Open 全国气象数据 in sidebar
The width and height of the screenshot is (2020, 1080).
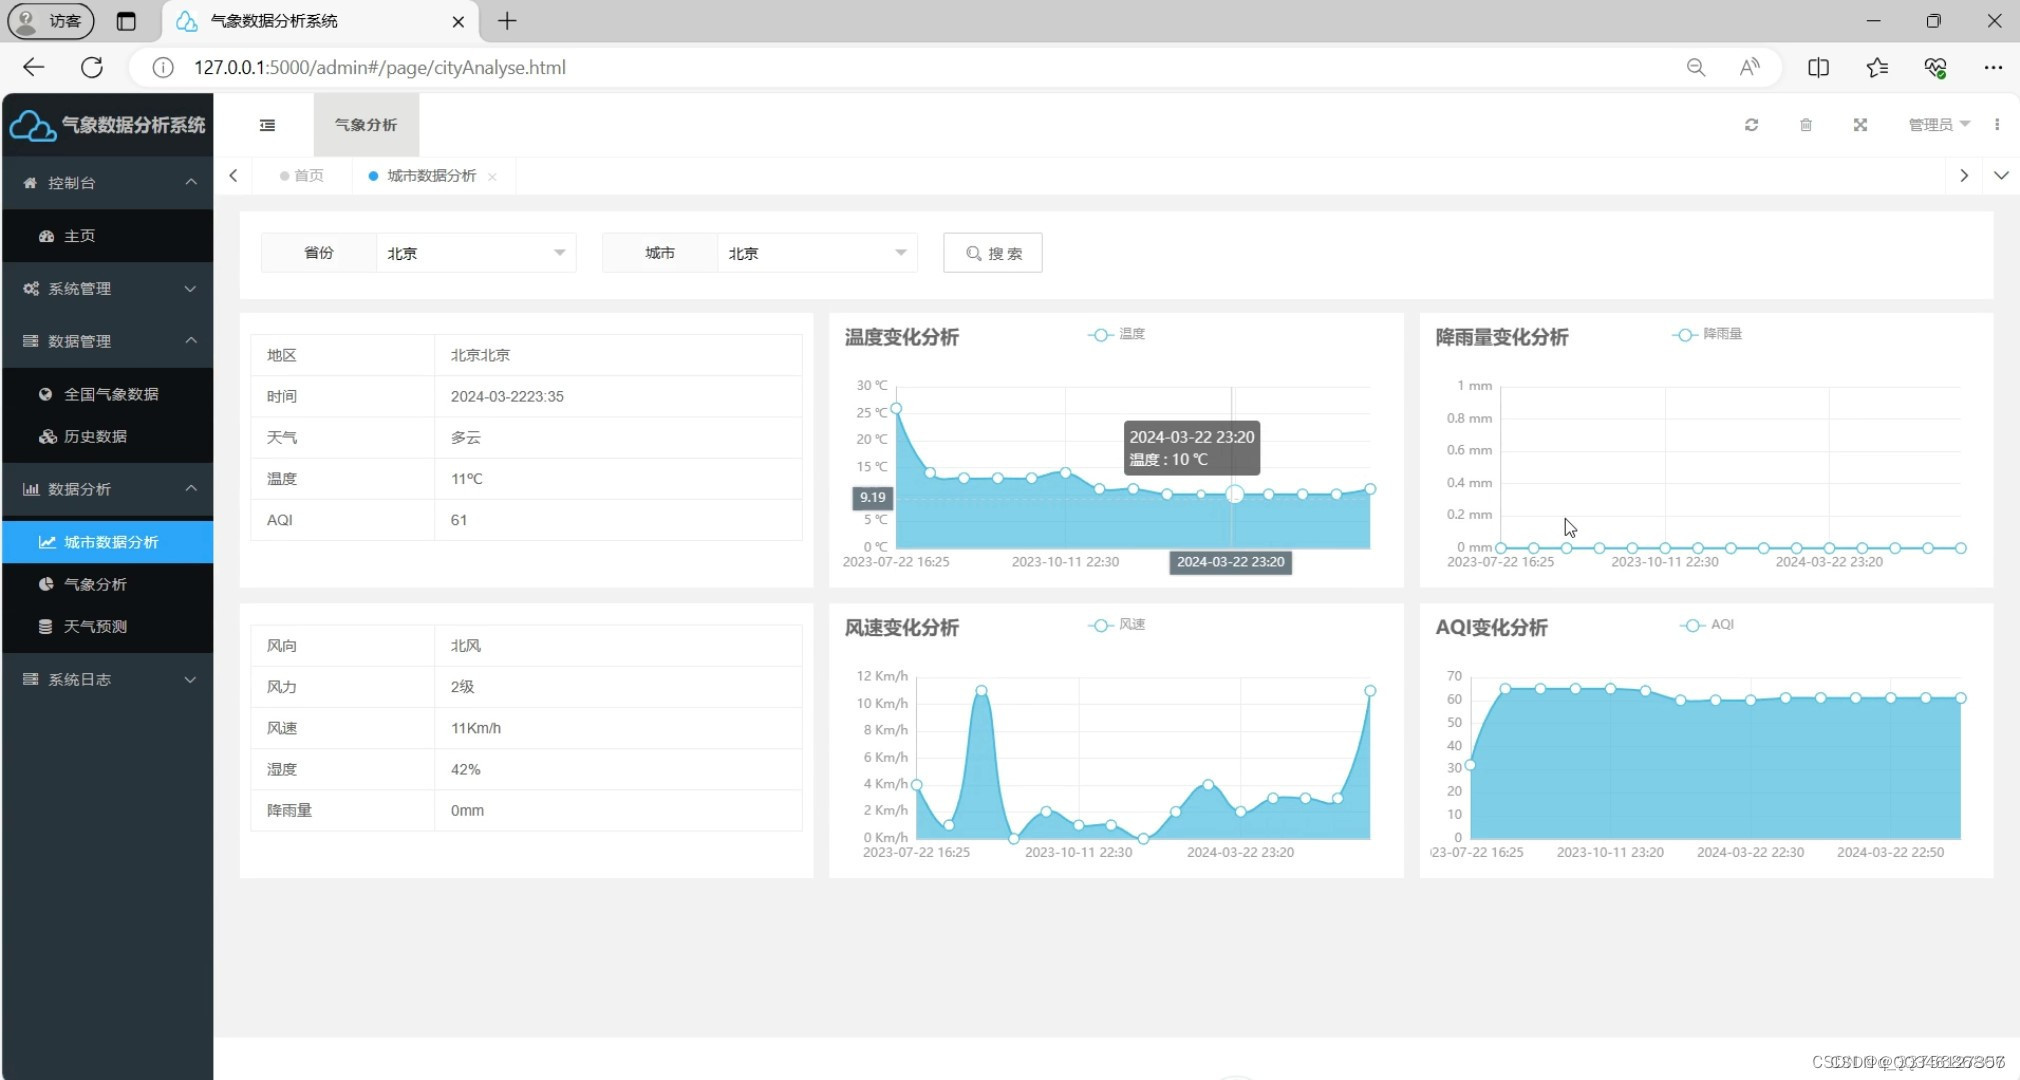point(110,394)
